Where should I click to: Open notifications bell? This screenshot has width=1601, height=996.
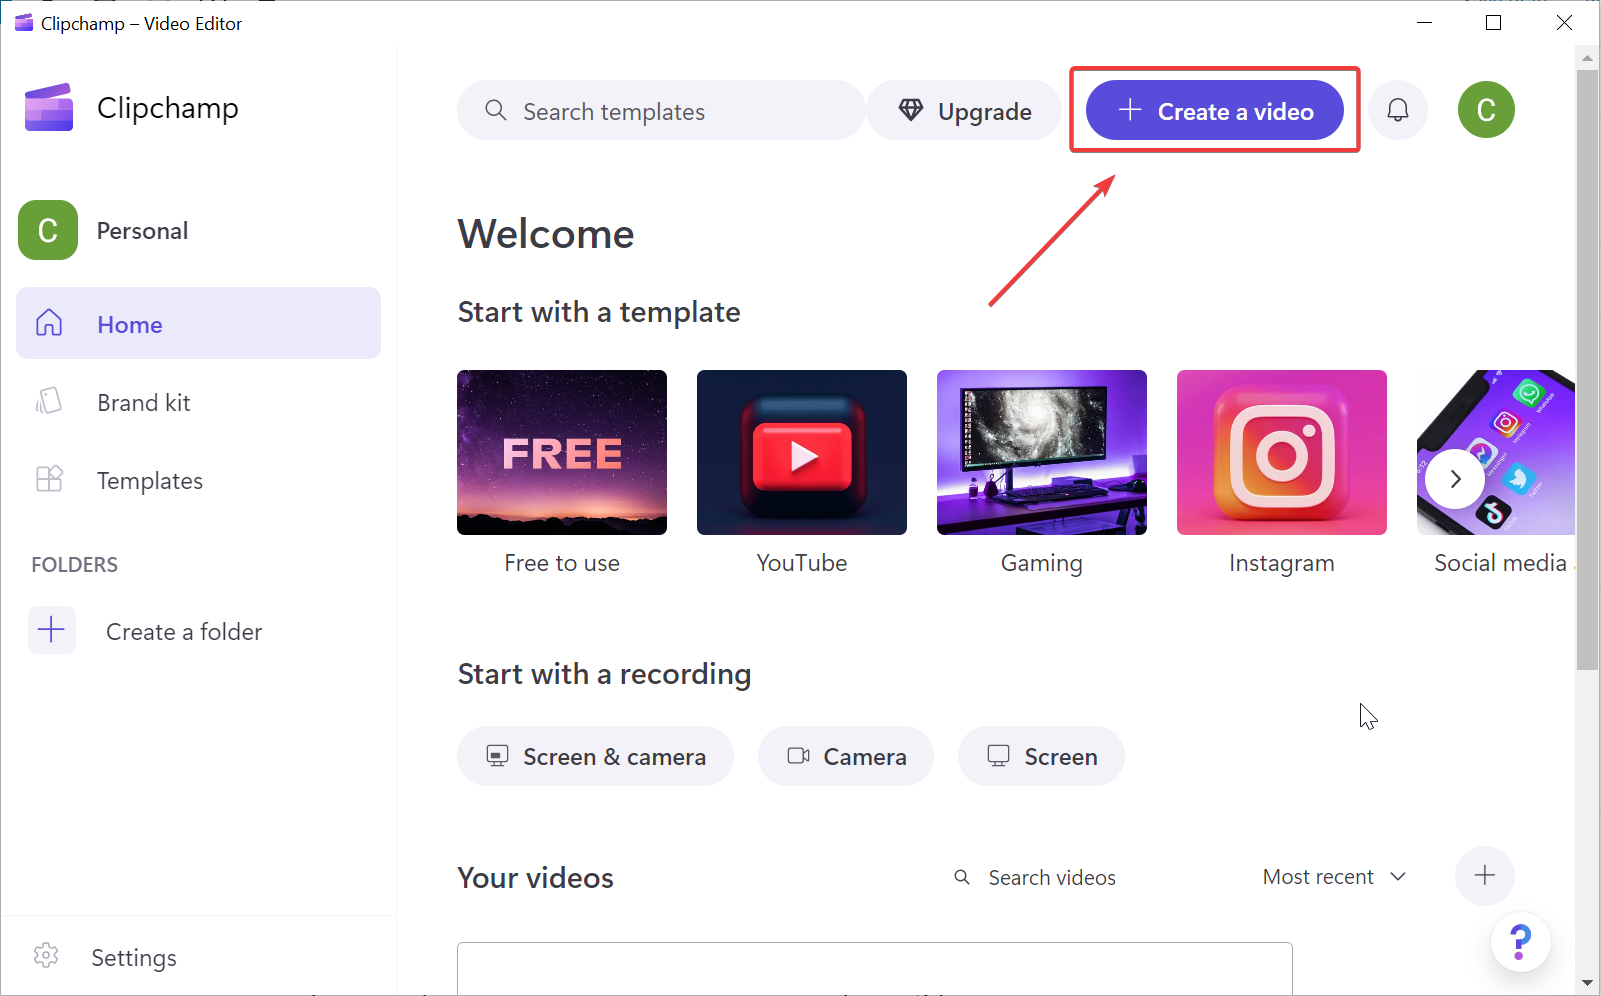click(1398, 110)
